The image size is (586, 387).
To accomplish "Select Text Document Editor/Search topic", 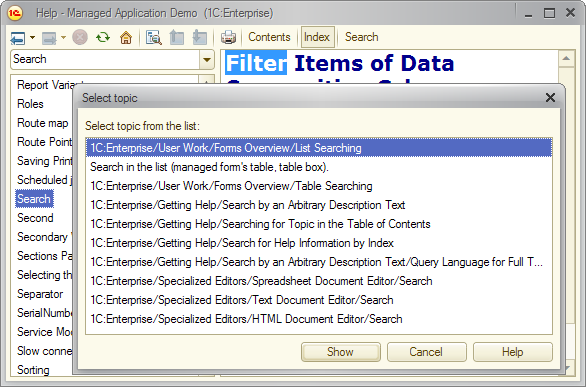I will coord(319,300).
